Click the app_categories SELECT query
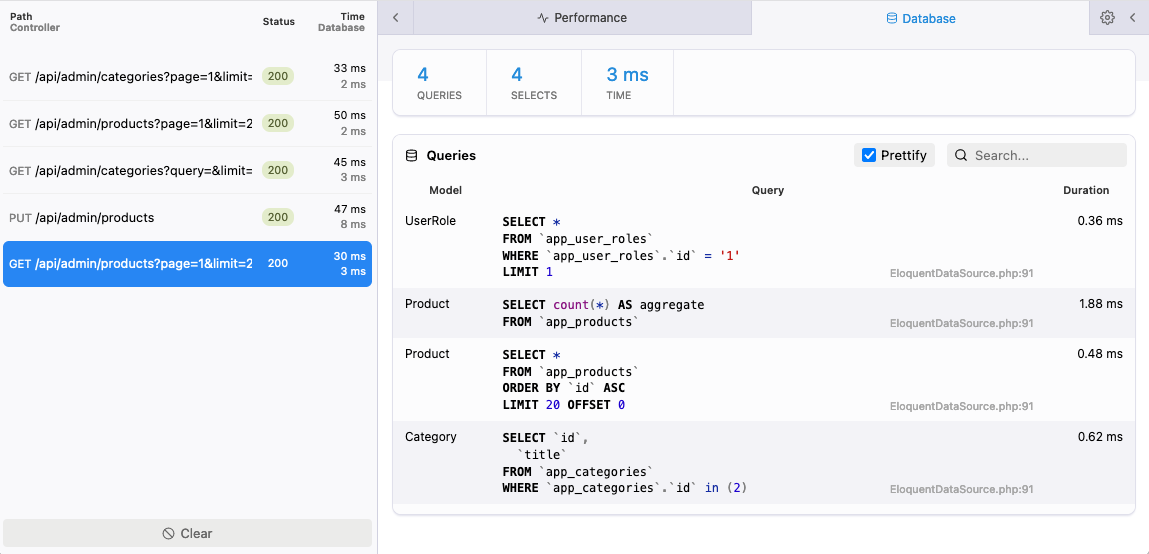This screenshot has width=1149, height=554. (624, 462)
